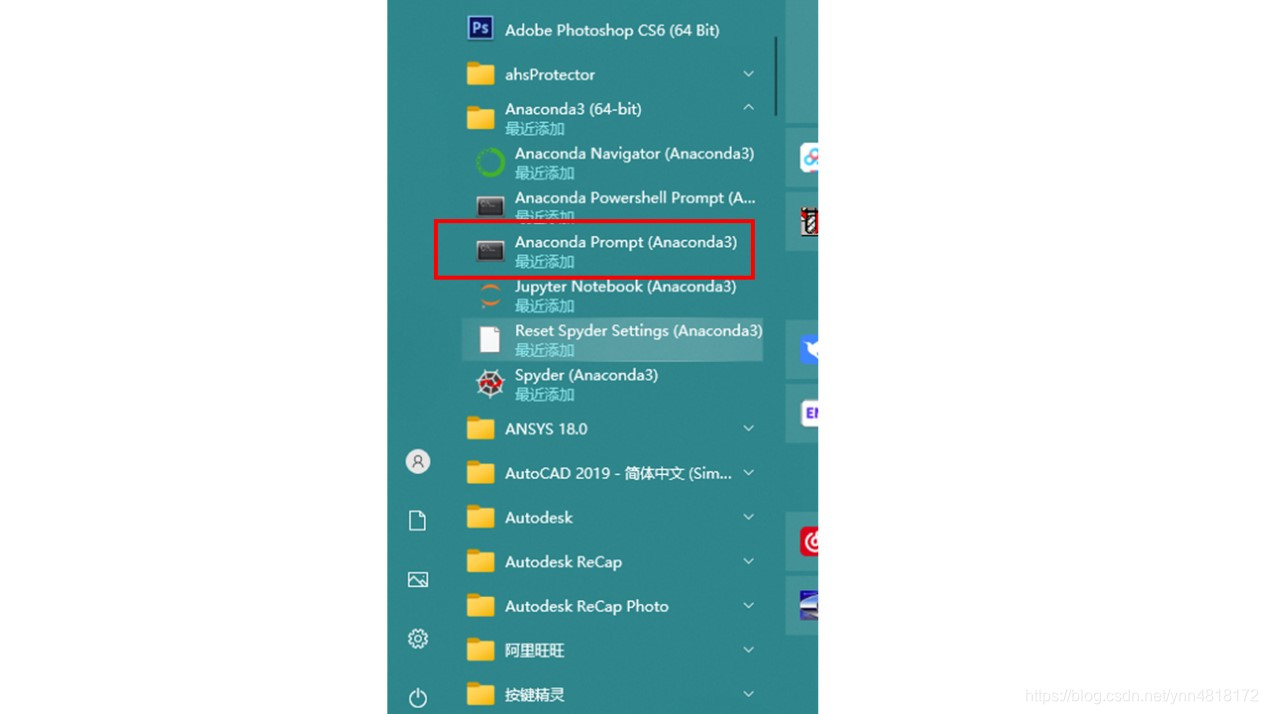Viewport: 1268px width, 714px height.
Task: Open Anaconda Prompt terminal icon
Action: pos(490,251)
